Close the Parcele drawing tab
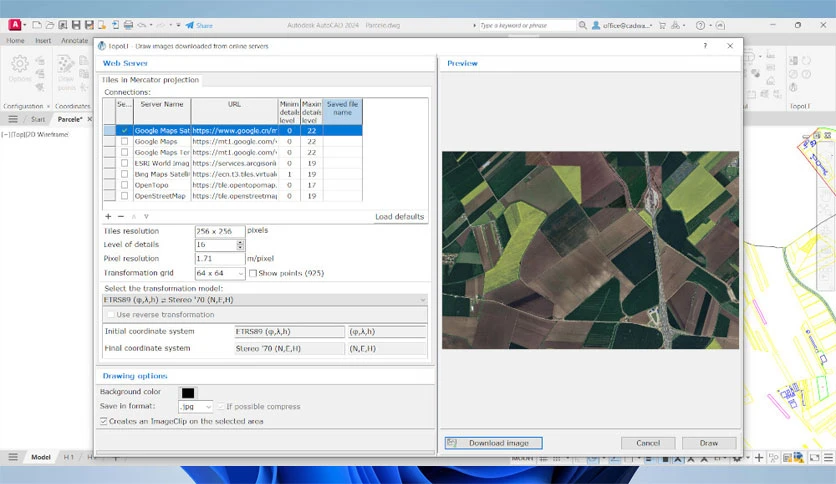The image size is (836, 484). point(90,119)
